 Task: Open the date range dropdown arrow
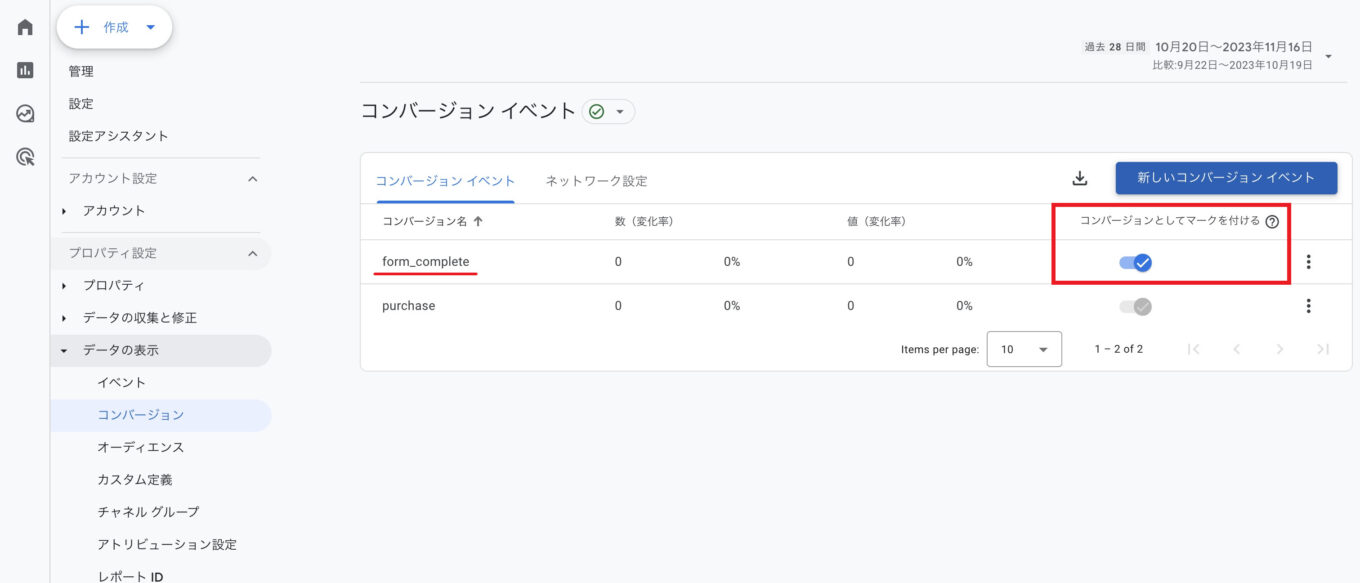click(x=1328, y=56)
